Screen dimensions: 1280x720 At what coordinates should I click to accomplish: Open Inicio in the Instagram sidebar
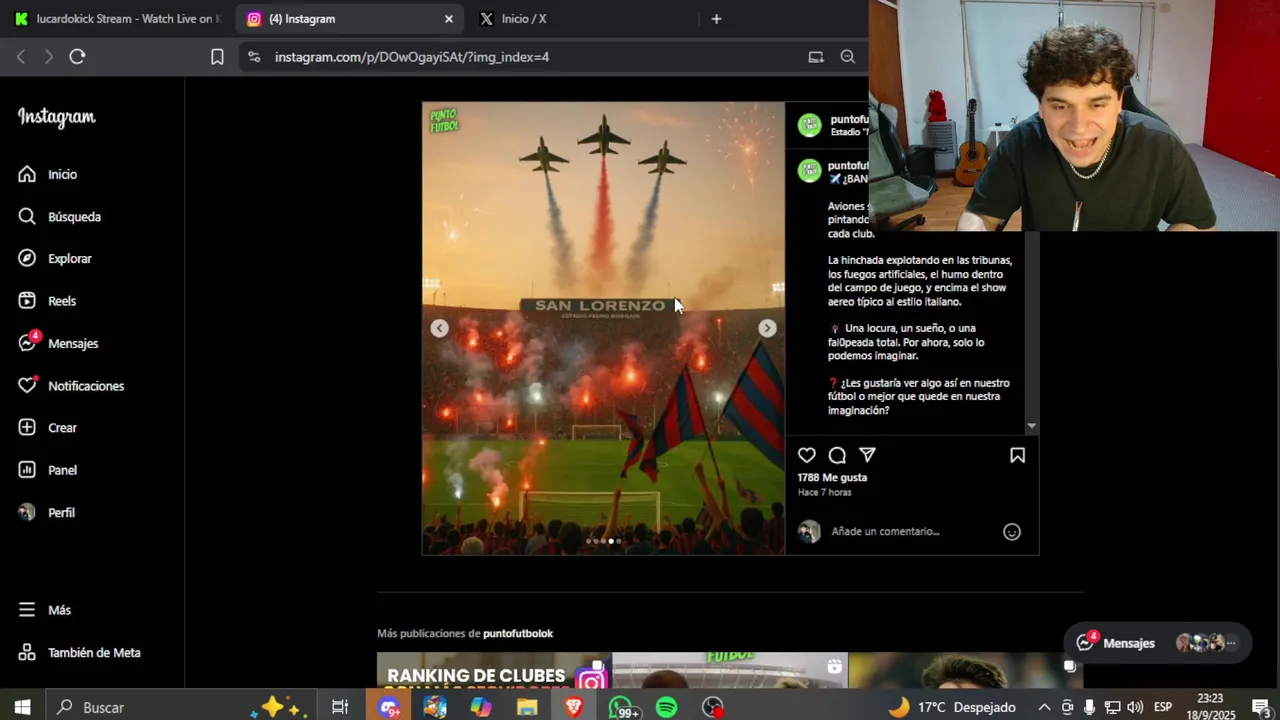point(47,174)
